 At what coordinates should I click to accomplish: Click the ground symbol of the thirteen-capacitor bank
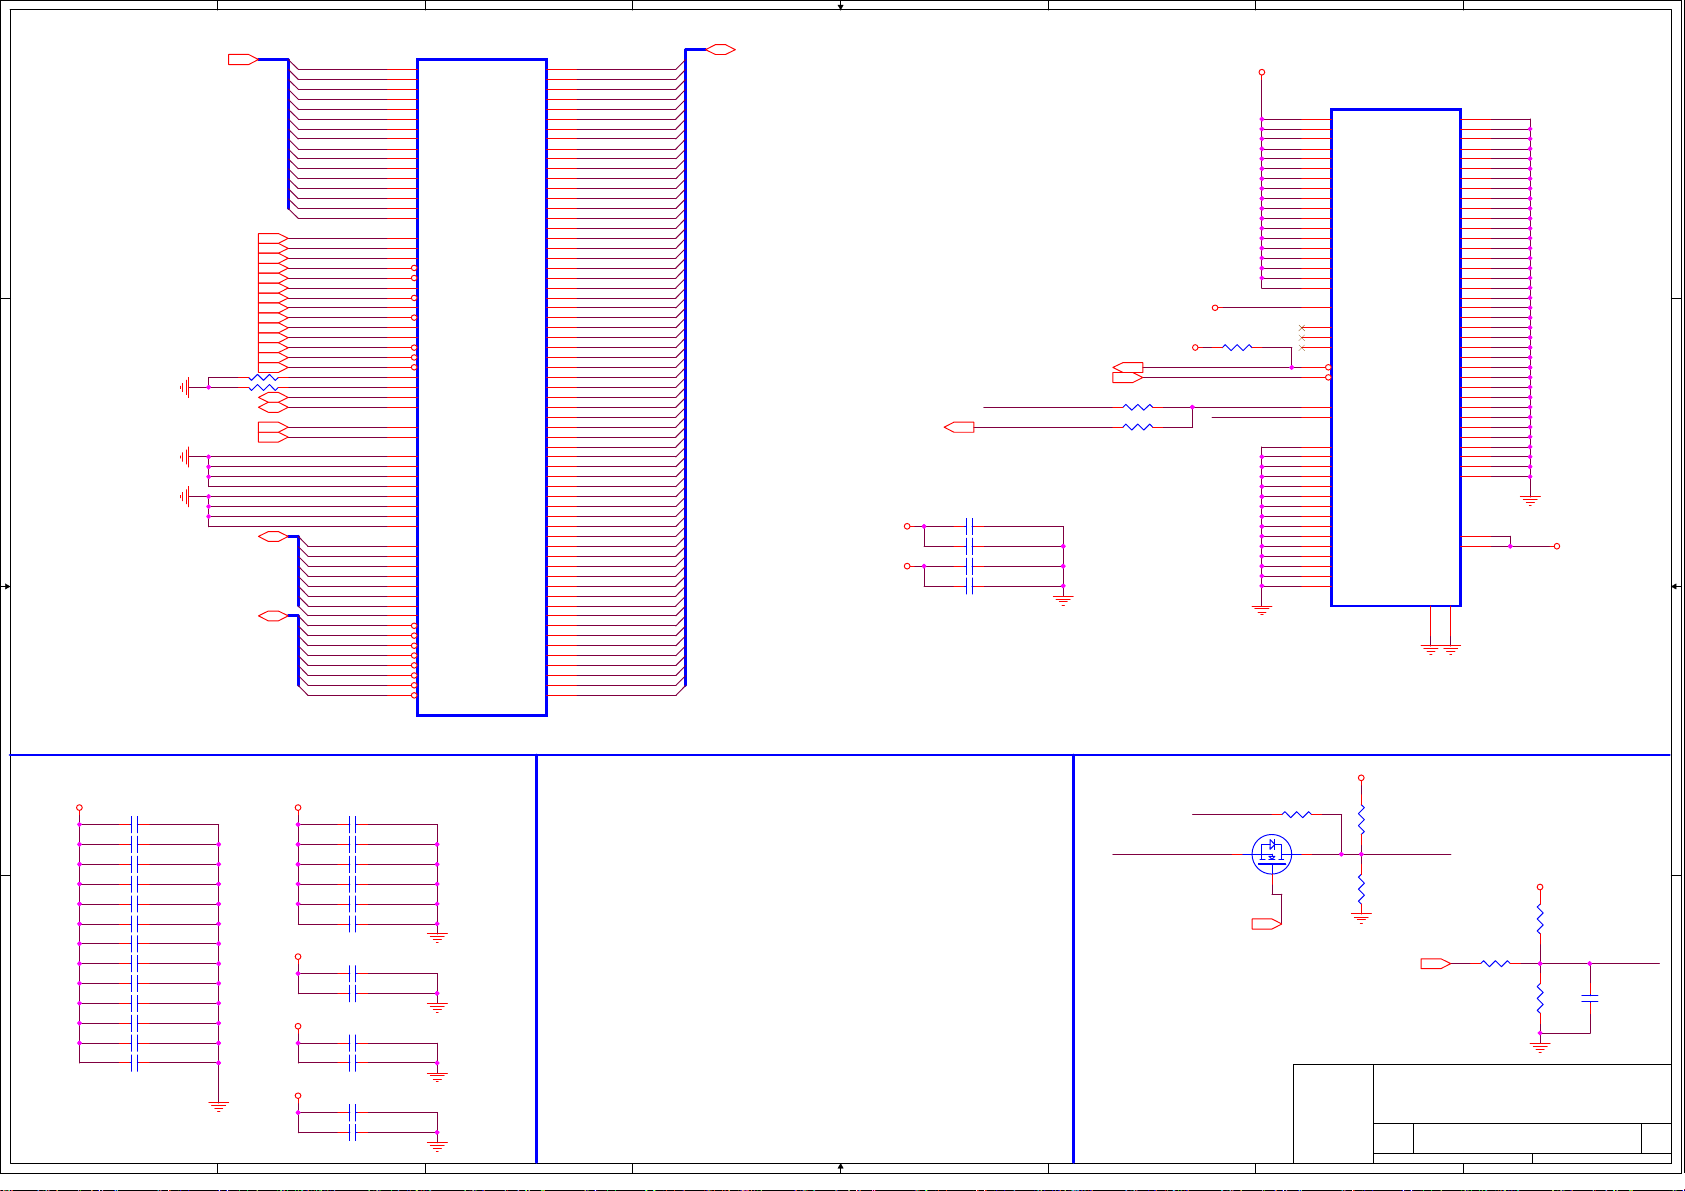pyautogui.click(x=218, y=1106)
